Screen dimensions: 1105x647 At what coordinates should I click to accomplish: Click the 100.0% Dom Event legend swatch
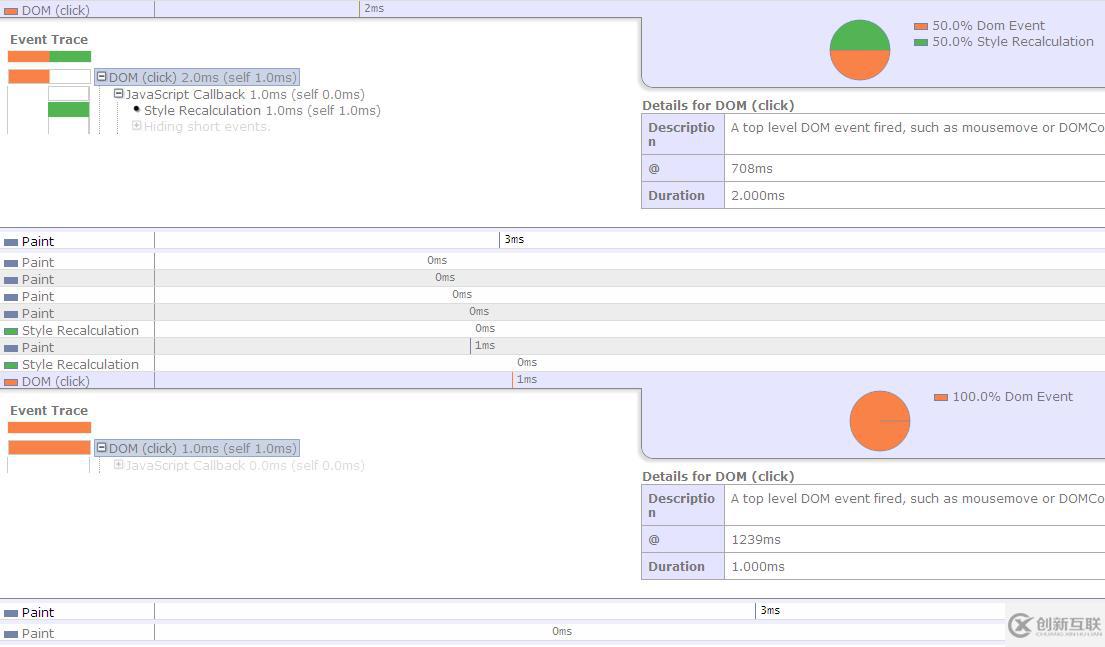click(940, 398)
